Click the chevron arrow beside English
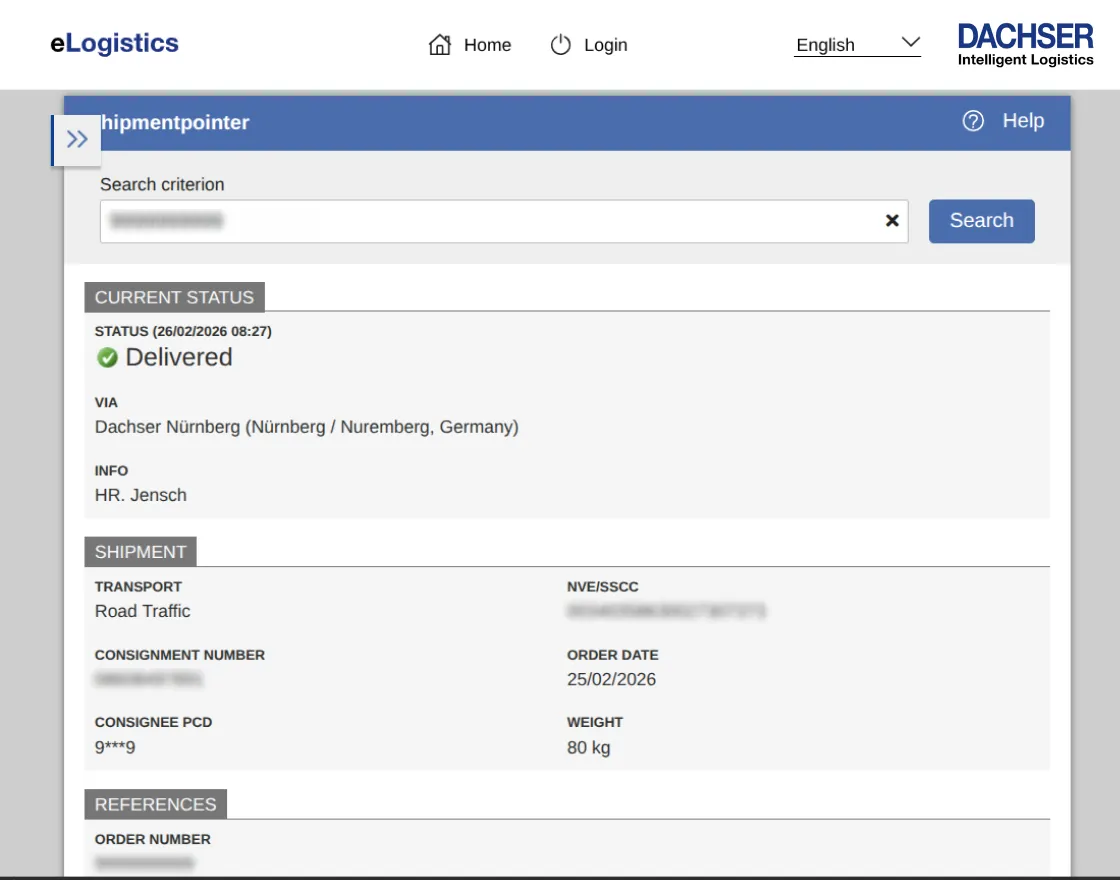The image size is (1120, 880). pos(909,43)
